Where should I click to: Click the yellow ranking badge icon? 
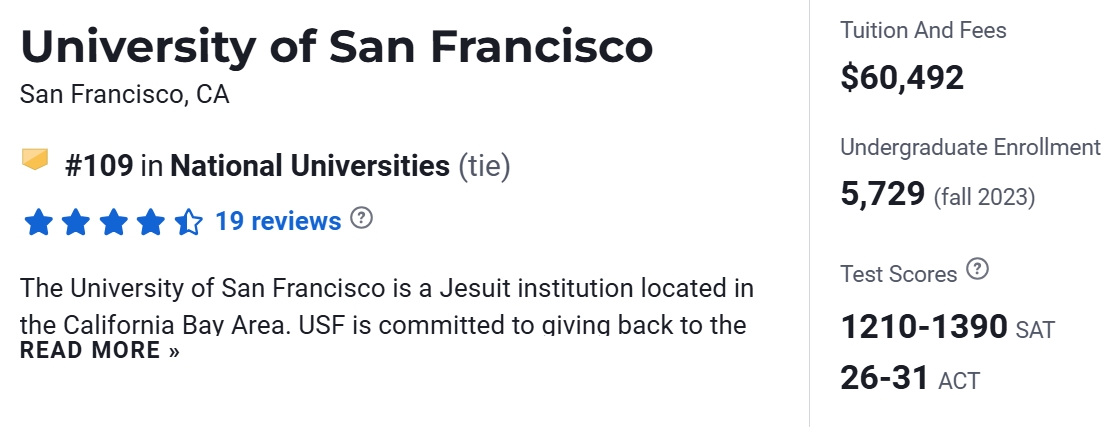(35, 160)
